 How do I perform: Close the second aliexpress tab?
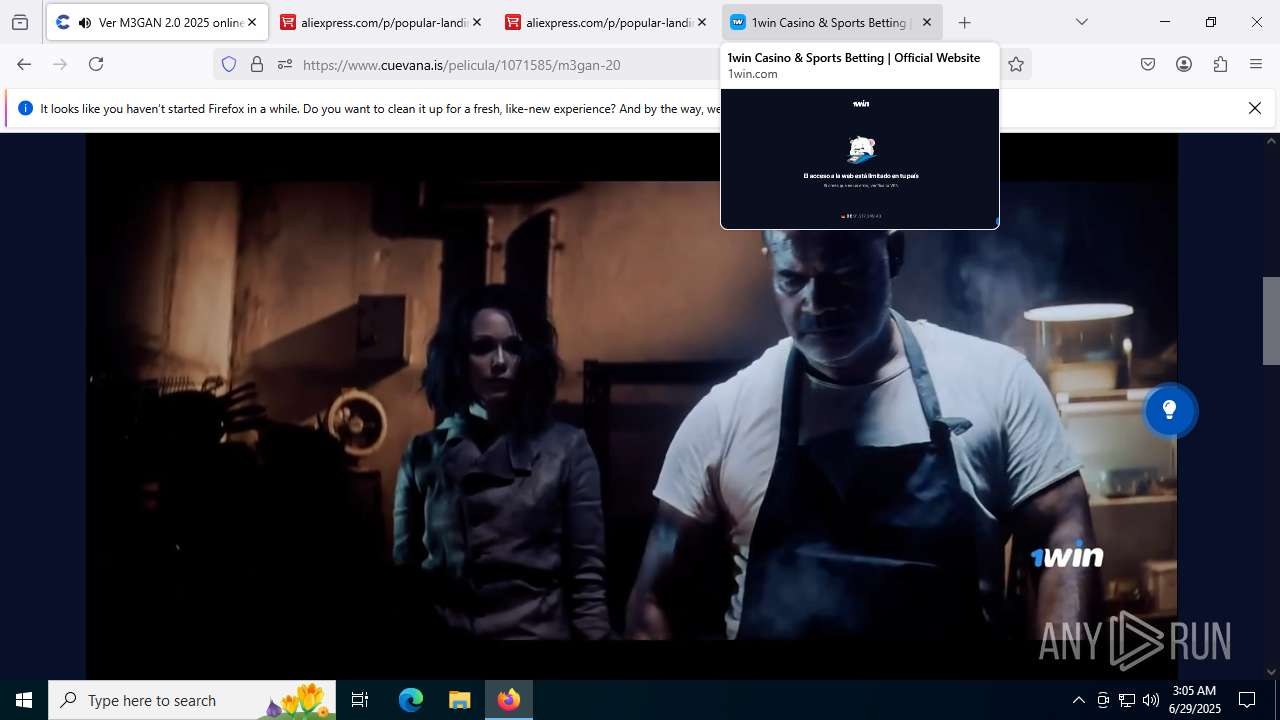coord(702,22)
